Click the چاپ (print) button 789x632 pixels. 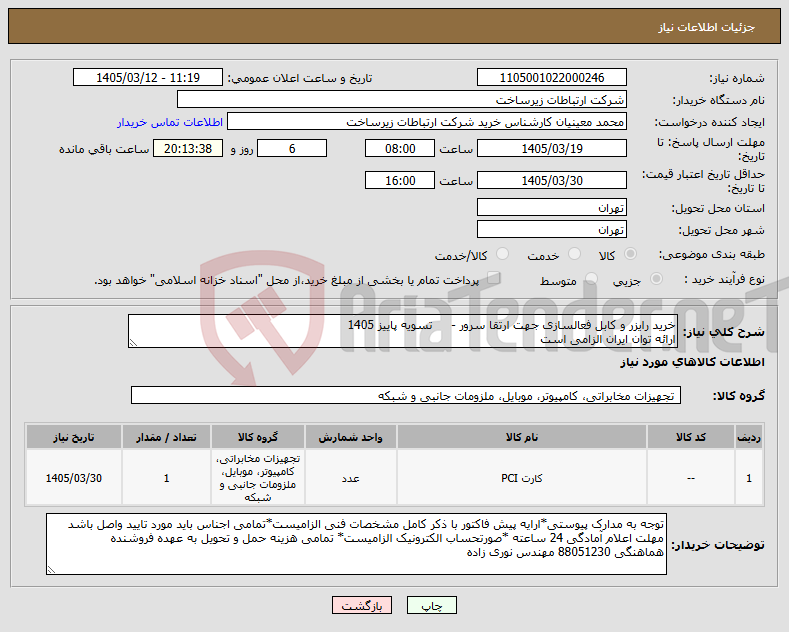tap(432, 605)
